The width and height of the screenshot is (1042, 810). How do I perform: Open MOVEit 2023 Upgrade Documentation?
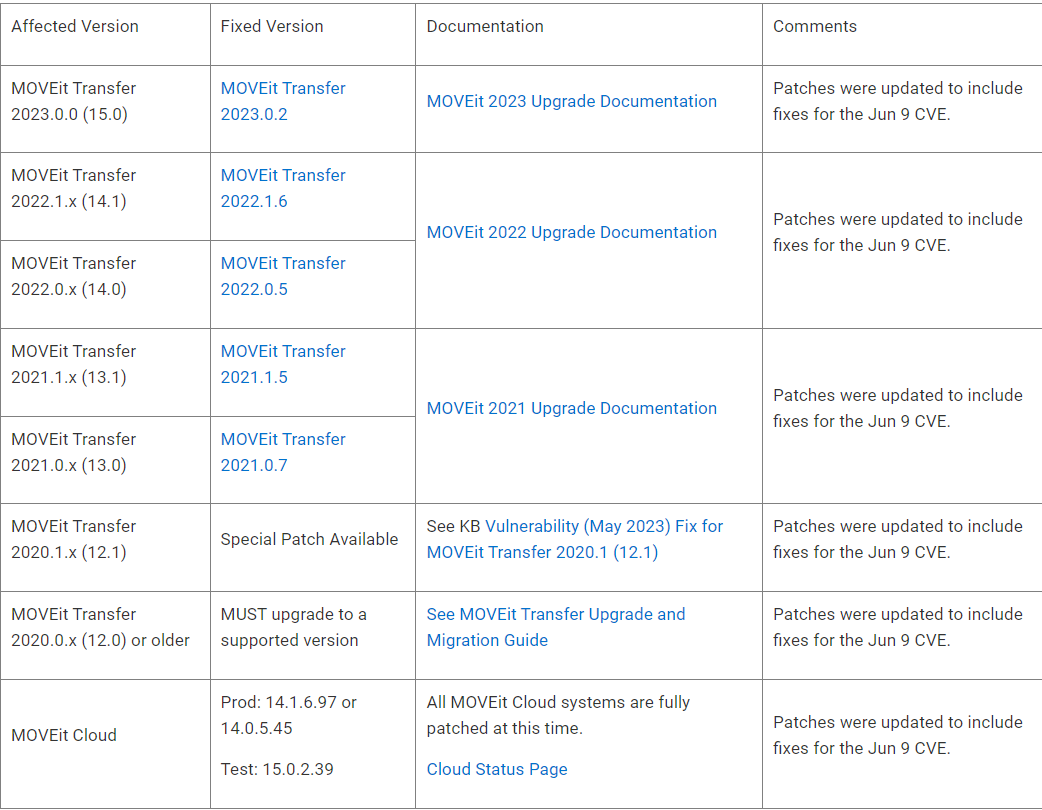pyautogui.click(x=571, y=101)
